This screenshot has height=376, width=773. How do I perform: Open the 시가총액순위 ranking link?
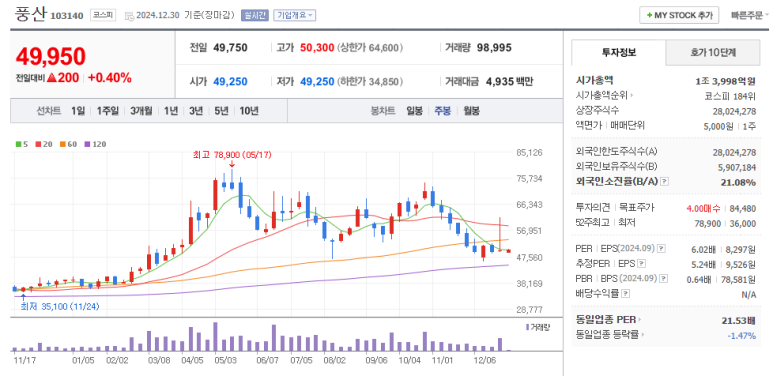604,95
